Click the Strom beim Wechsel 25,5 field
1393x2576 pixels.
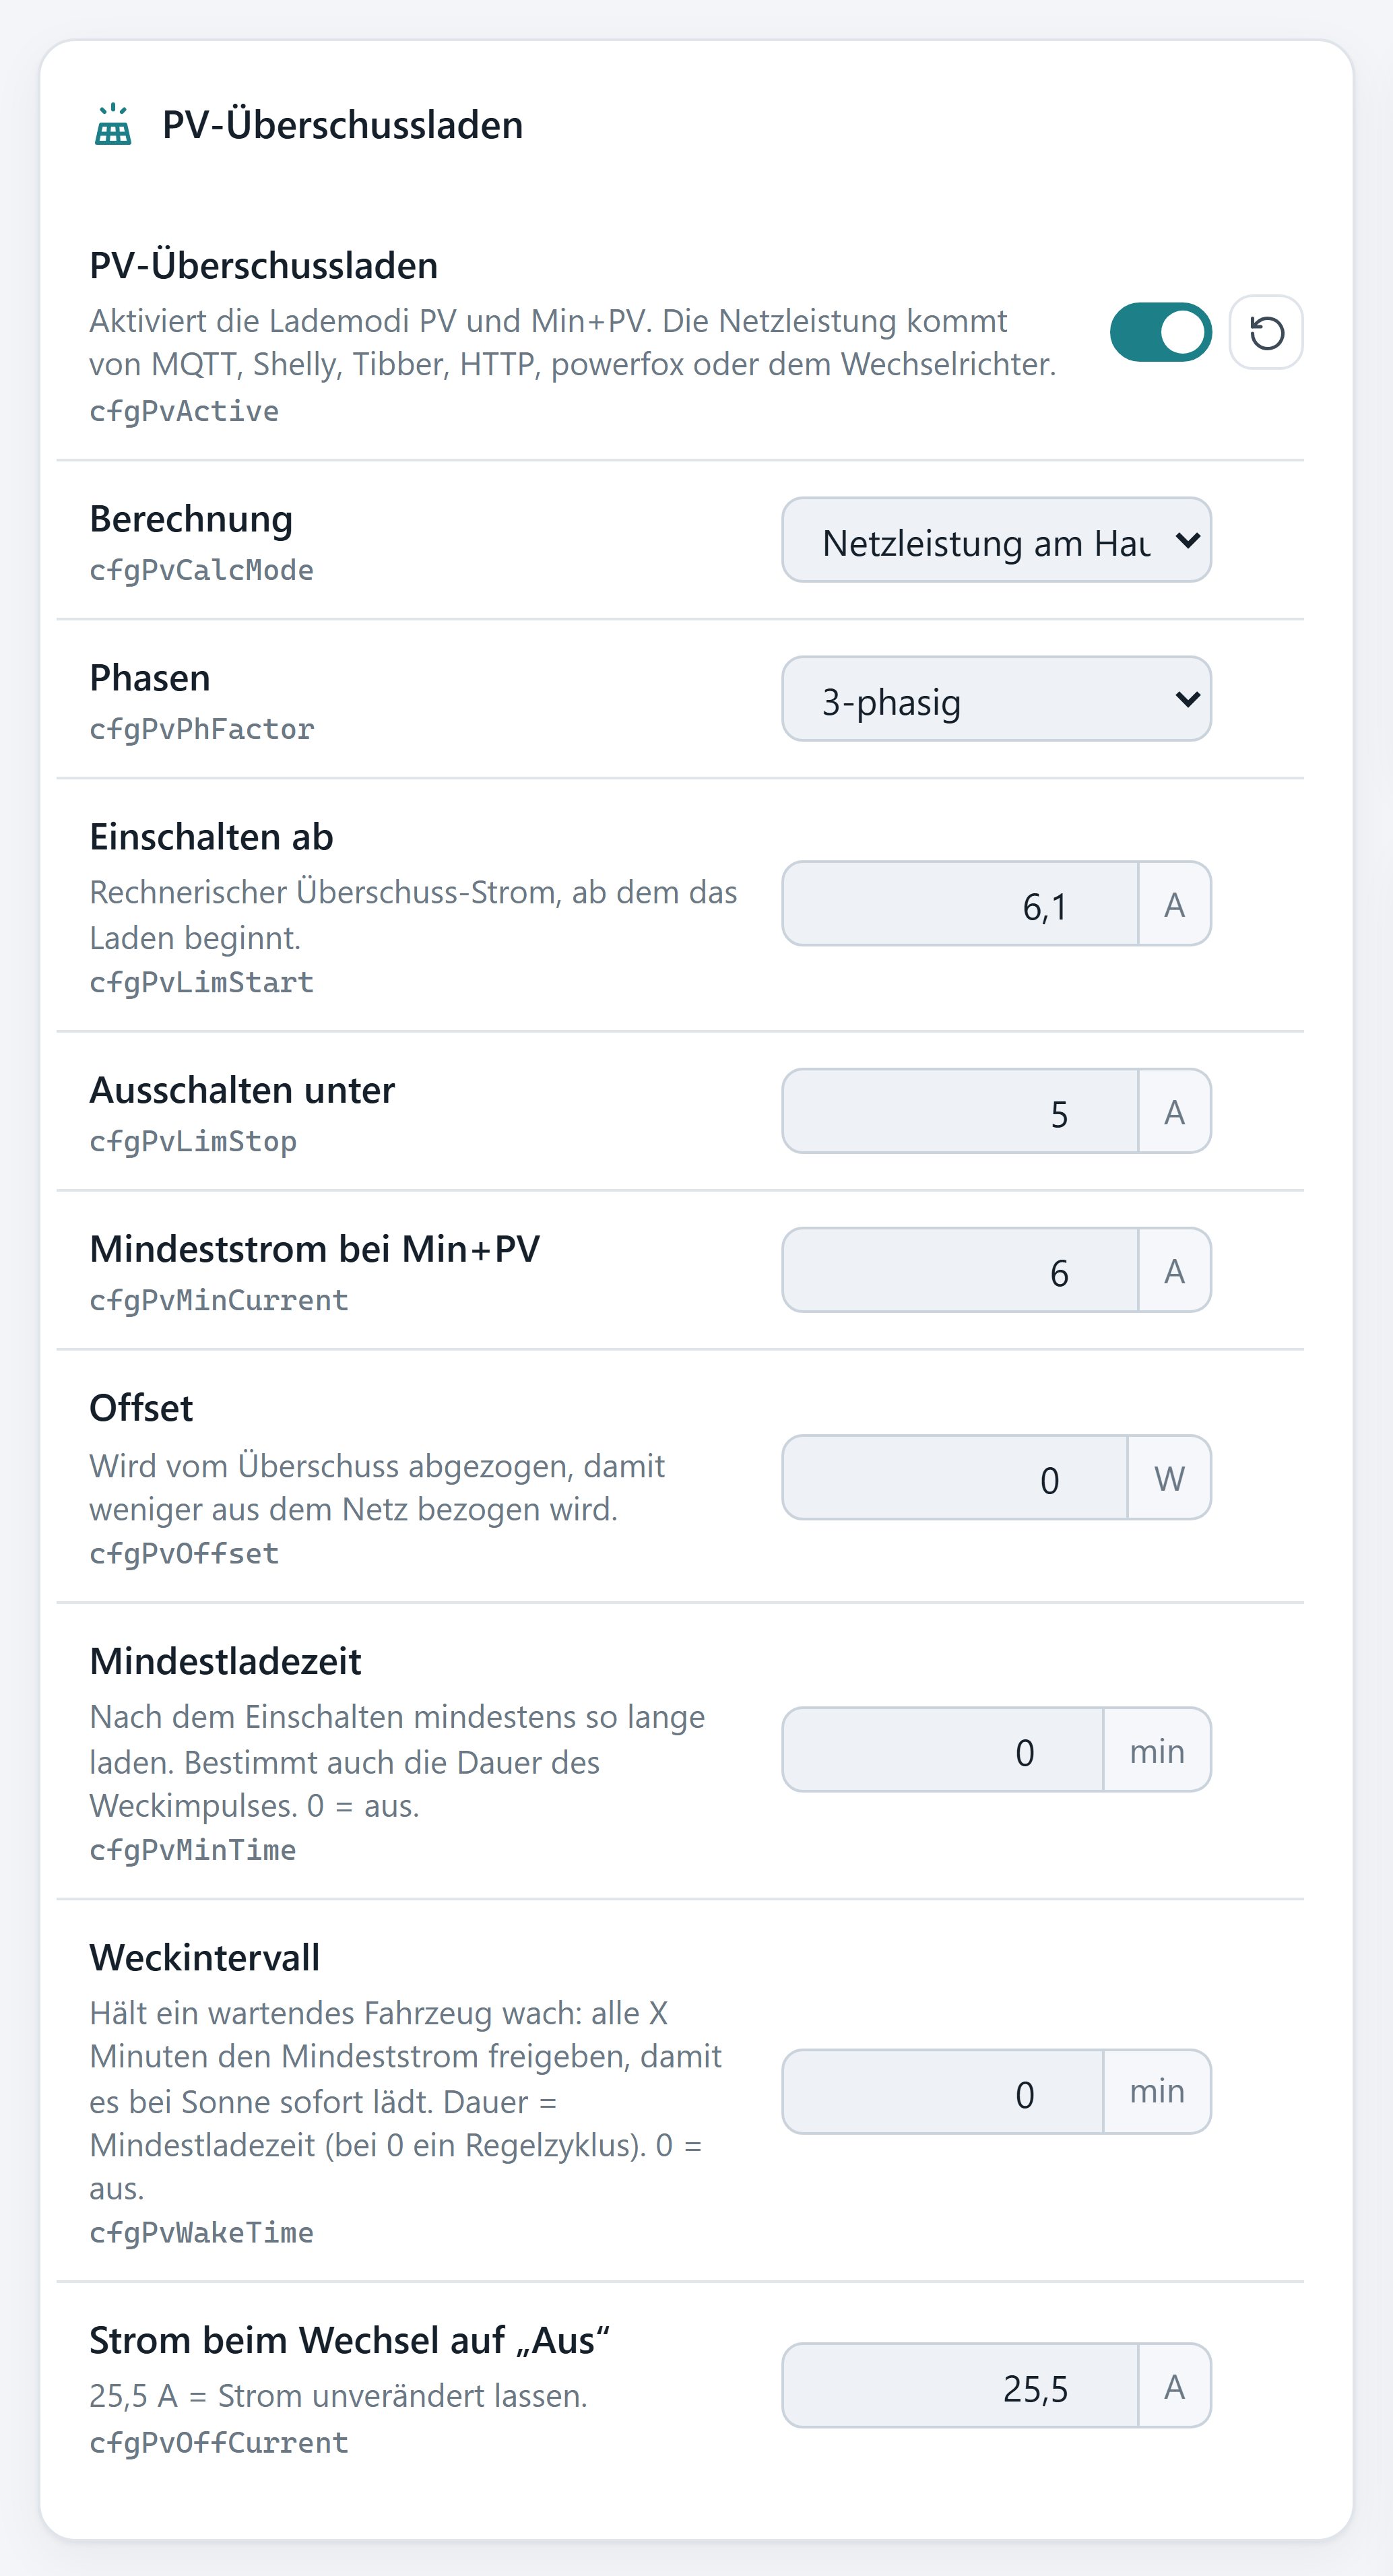960,2386
